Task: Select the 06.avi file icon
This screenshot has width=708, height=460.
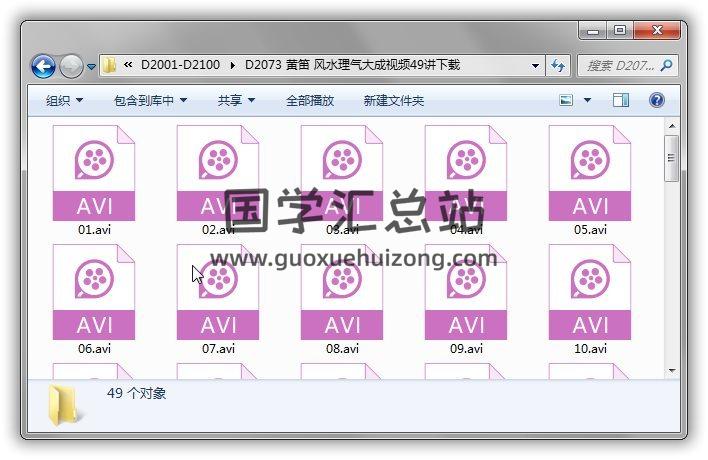Action: pyautogui.click(x=94, y=292)
